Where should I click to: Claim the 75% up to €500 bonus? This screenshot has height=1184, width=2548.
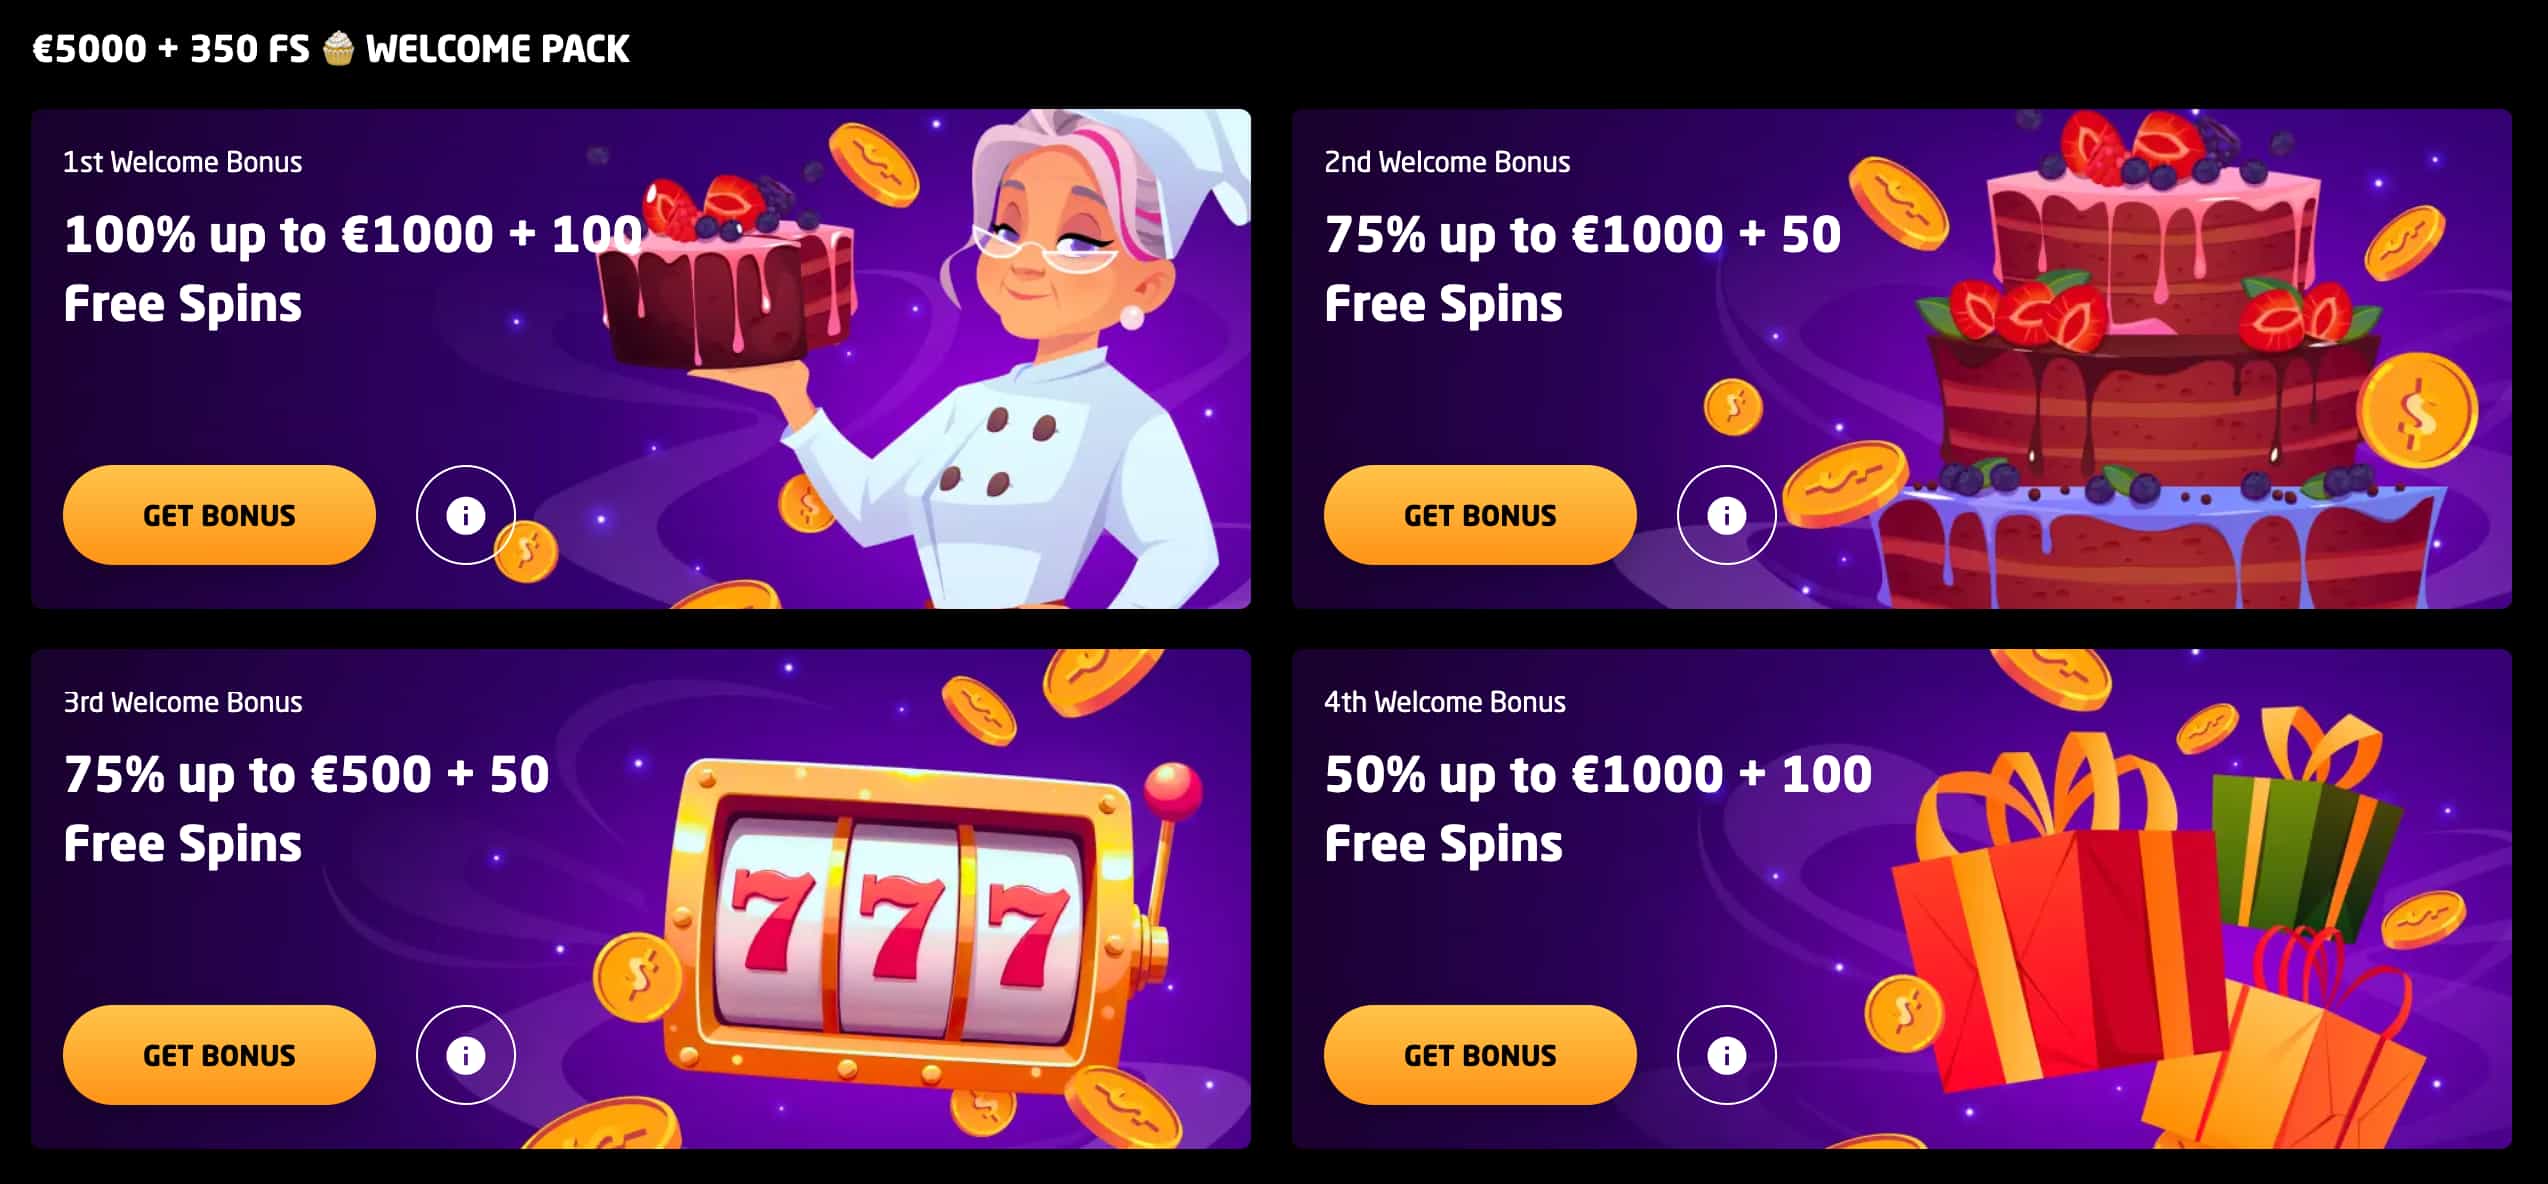coord(219,1055)
